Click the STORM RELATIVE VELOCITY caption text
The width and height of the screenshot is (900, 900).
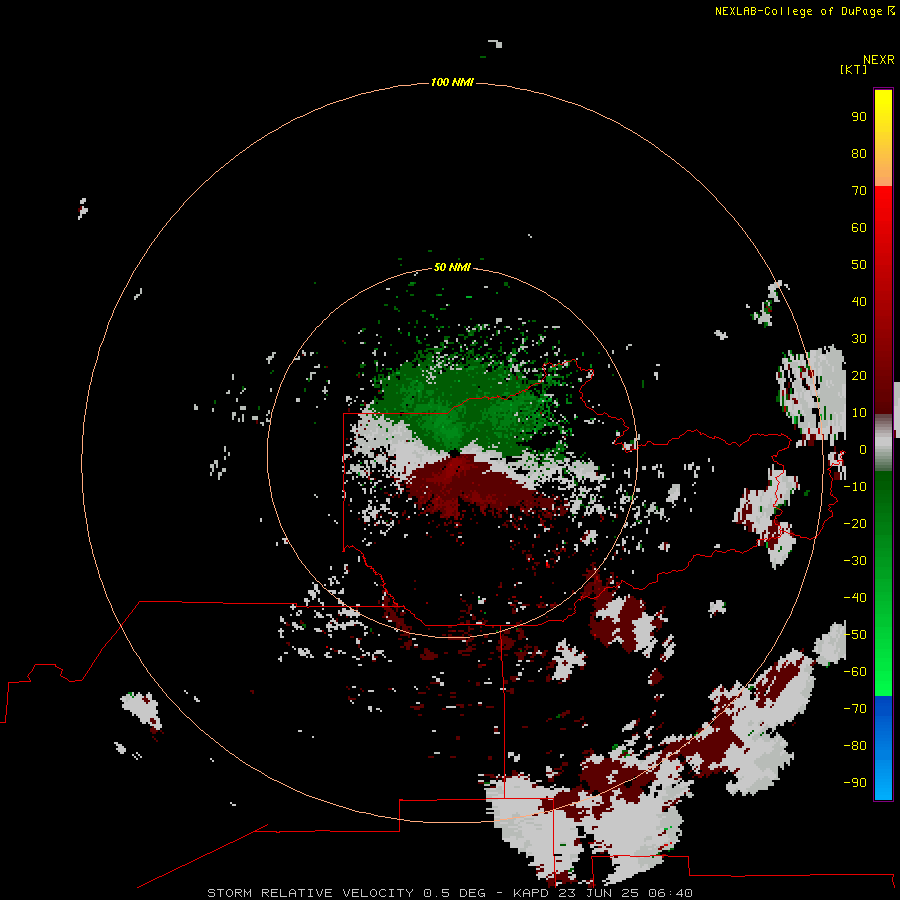pos(310,893)
